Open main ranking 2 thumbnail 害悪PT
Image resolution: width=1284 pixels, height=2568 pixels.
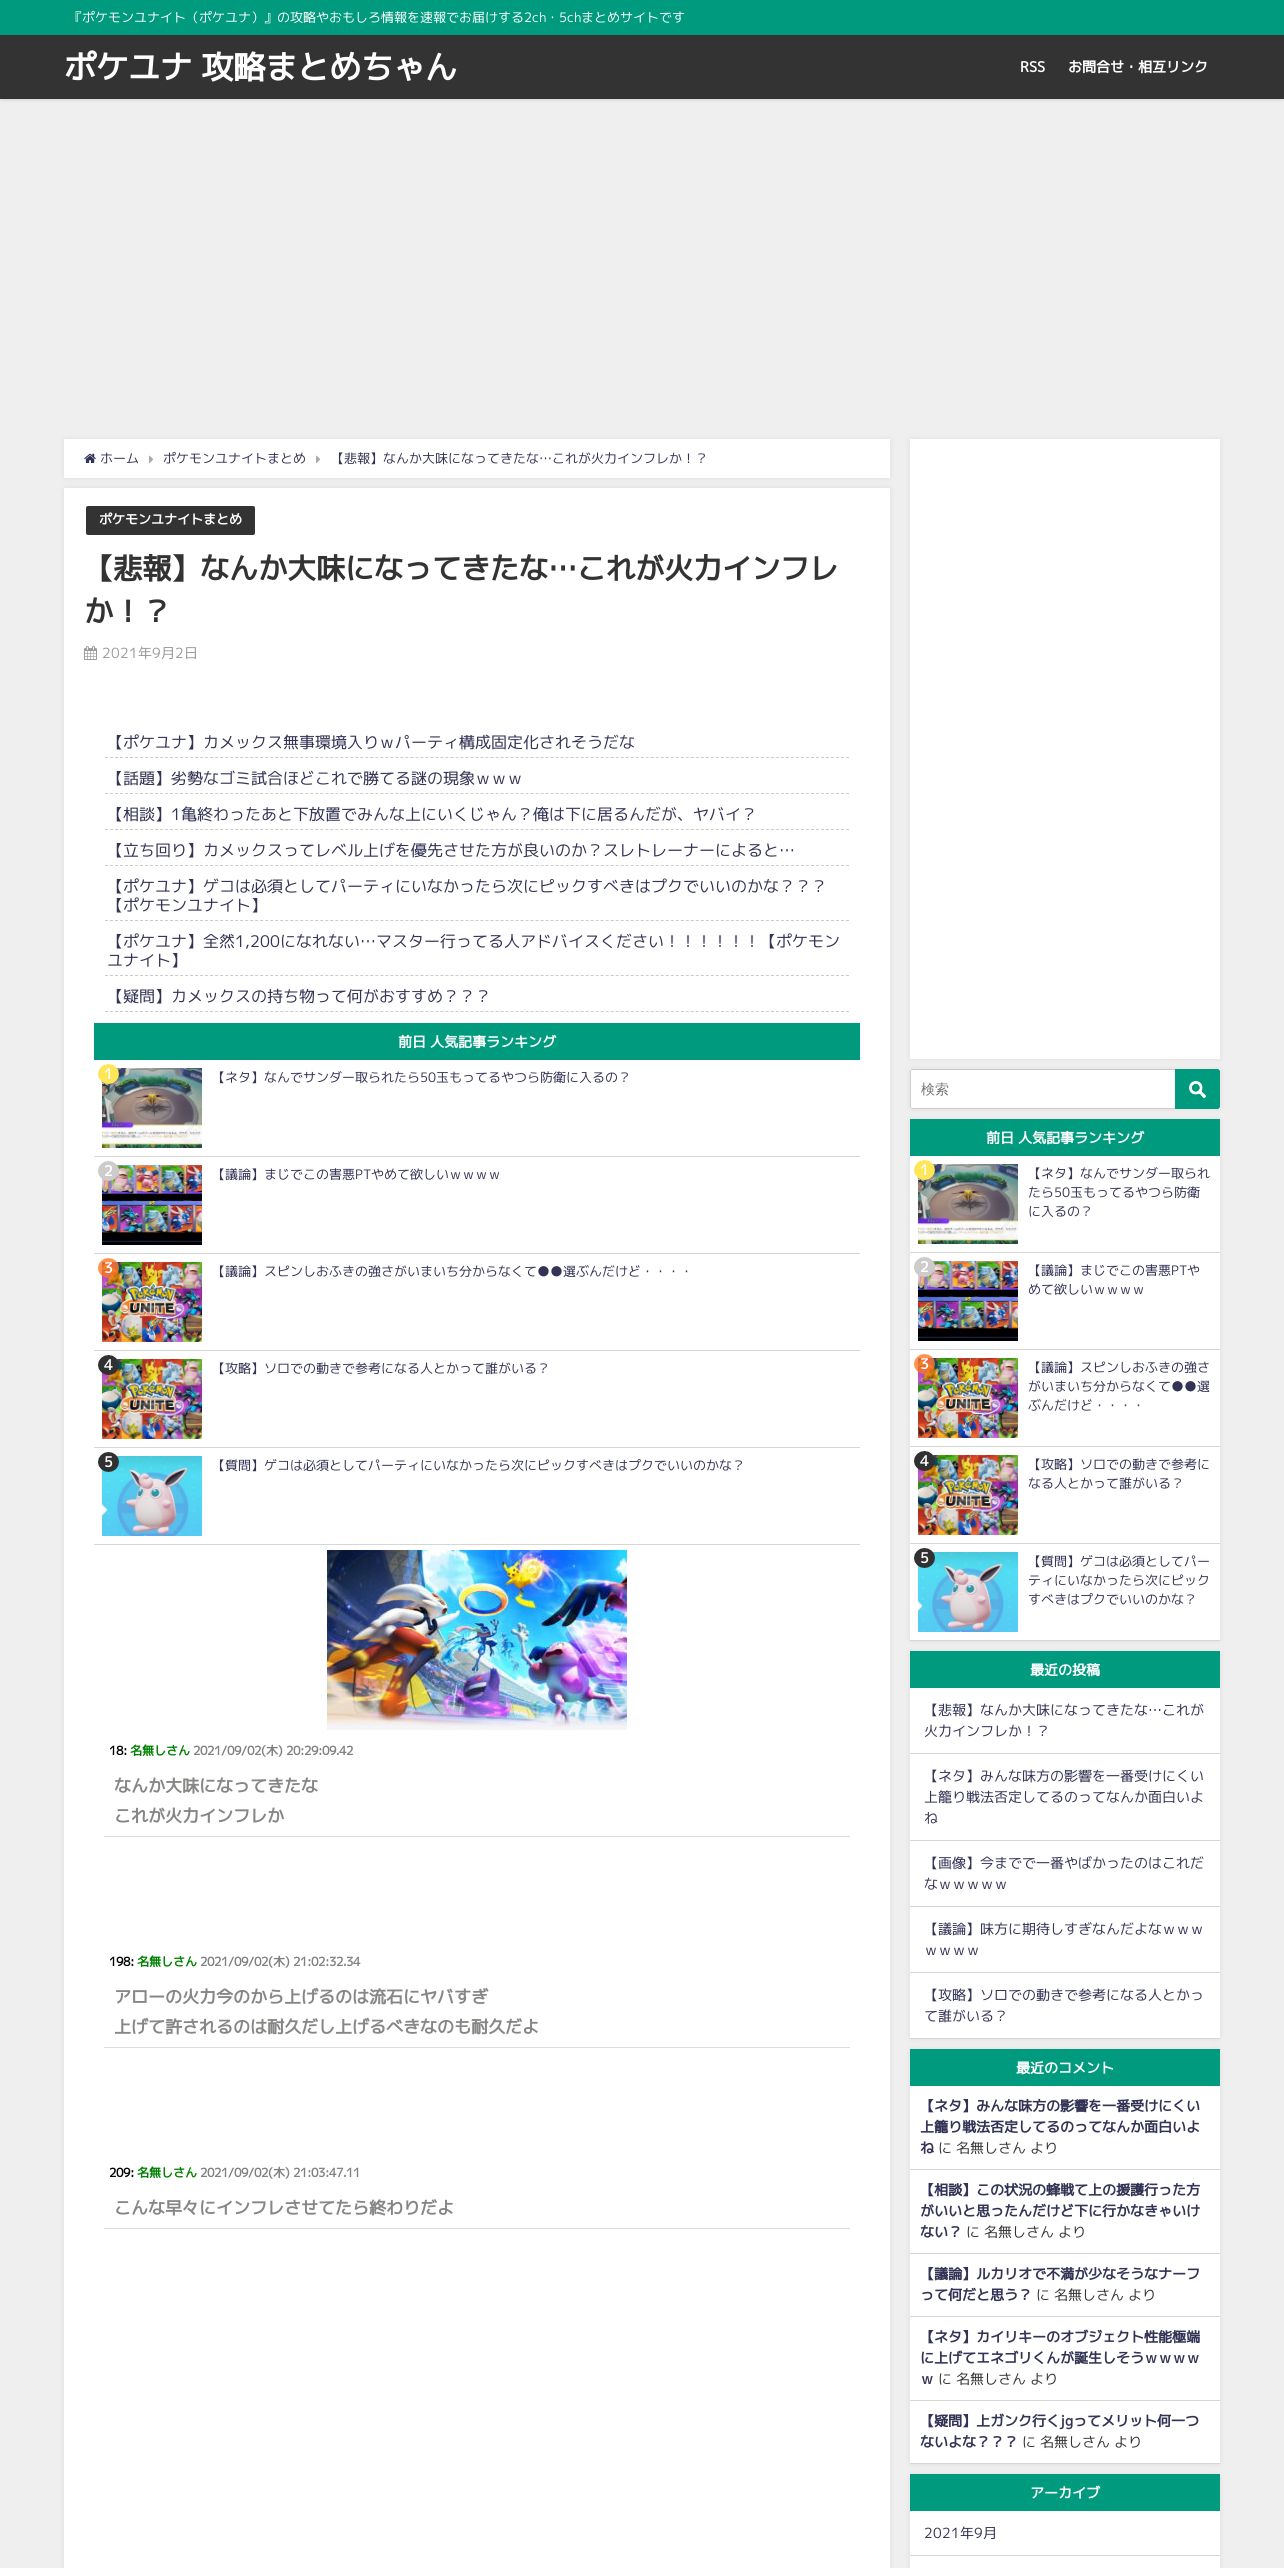[152, 1205]
